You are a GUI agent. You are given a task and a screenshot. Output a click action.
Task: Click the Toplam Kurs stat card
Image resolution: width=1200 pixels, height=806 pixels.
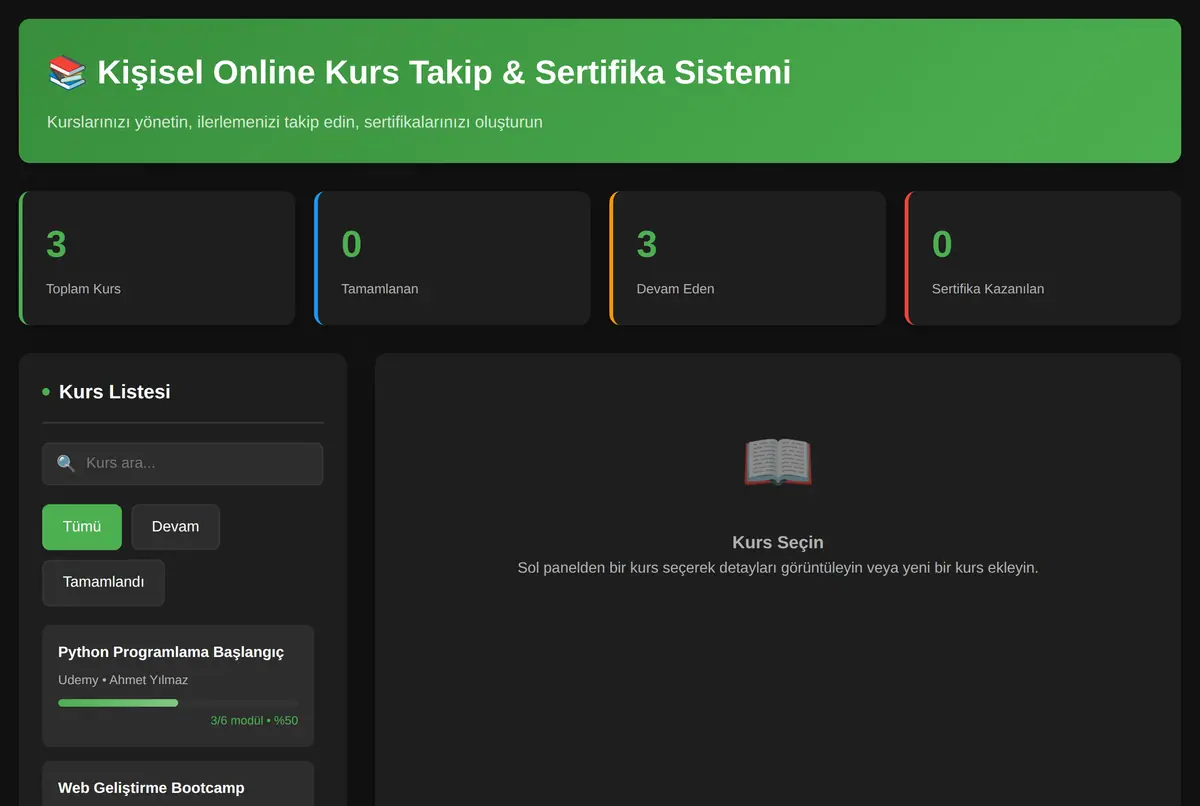tap(157, 258)
